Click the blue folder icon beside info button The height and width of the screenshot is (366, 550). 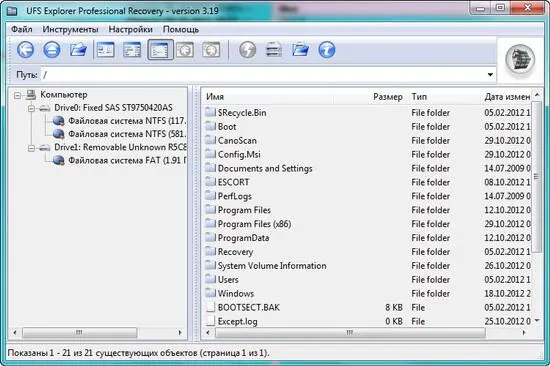(x=300, y=49)
